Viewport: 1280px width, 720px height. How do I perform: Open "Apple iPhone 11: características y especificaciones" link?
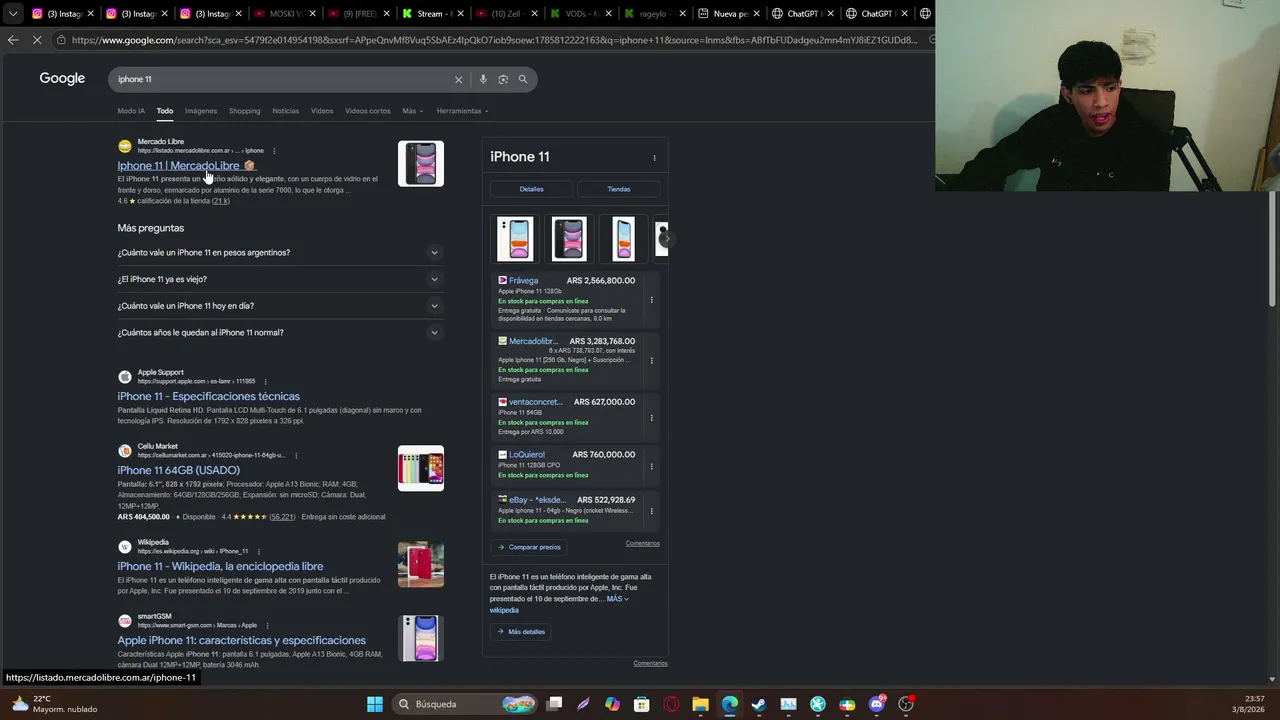click(241, 640)
